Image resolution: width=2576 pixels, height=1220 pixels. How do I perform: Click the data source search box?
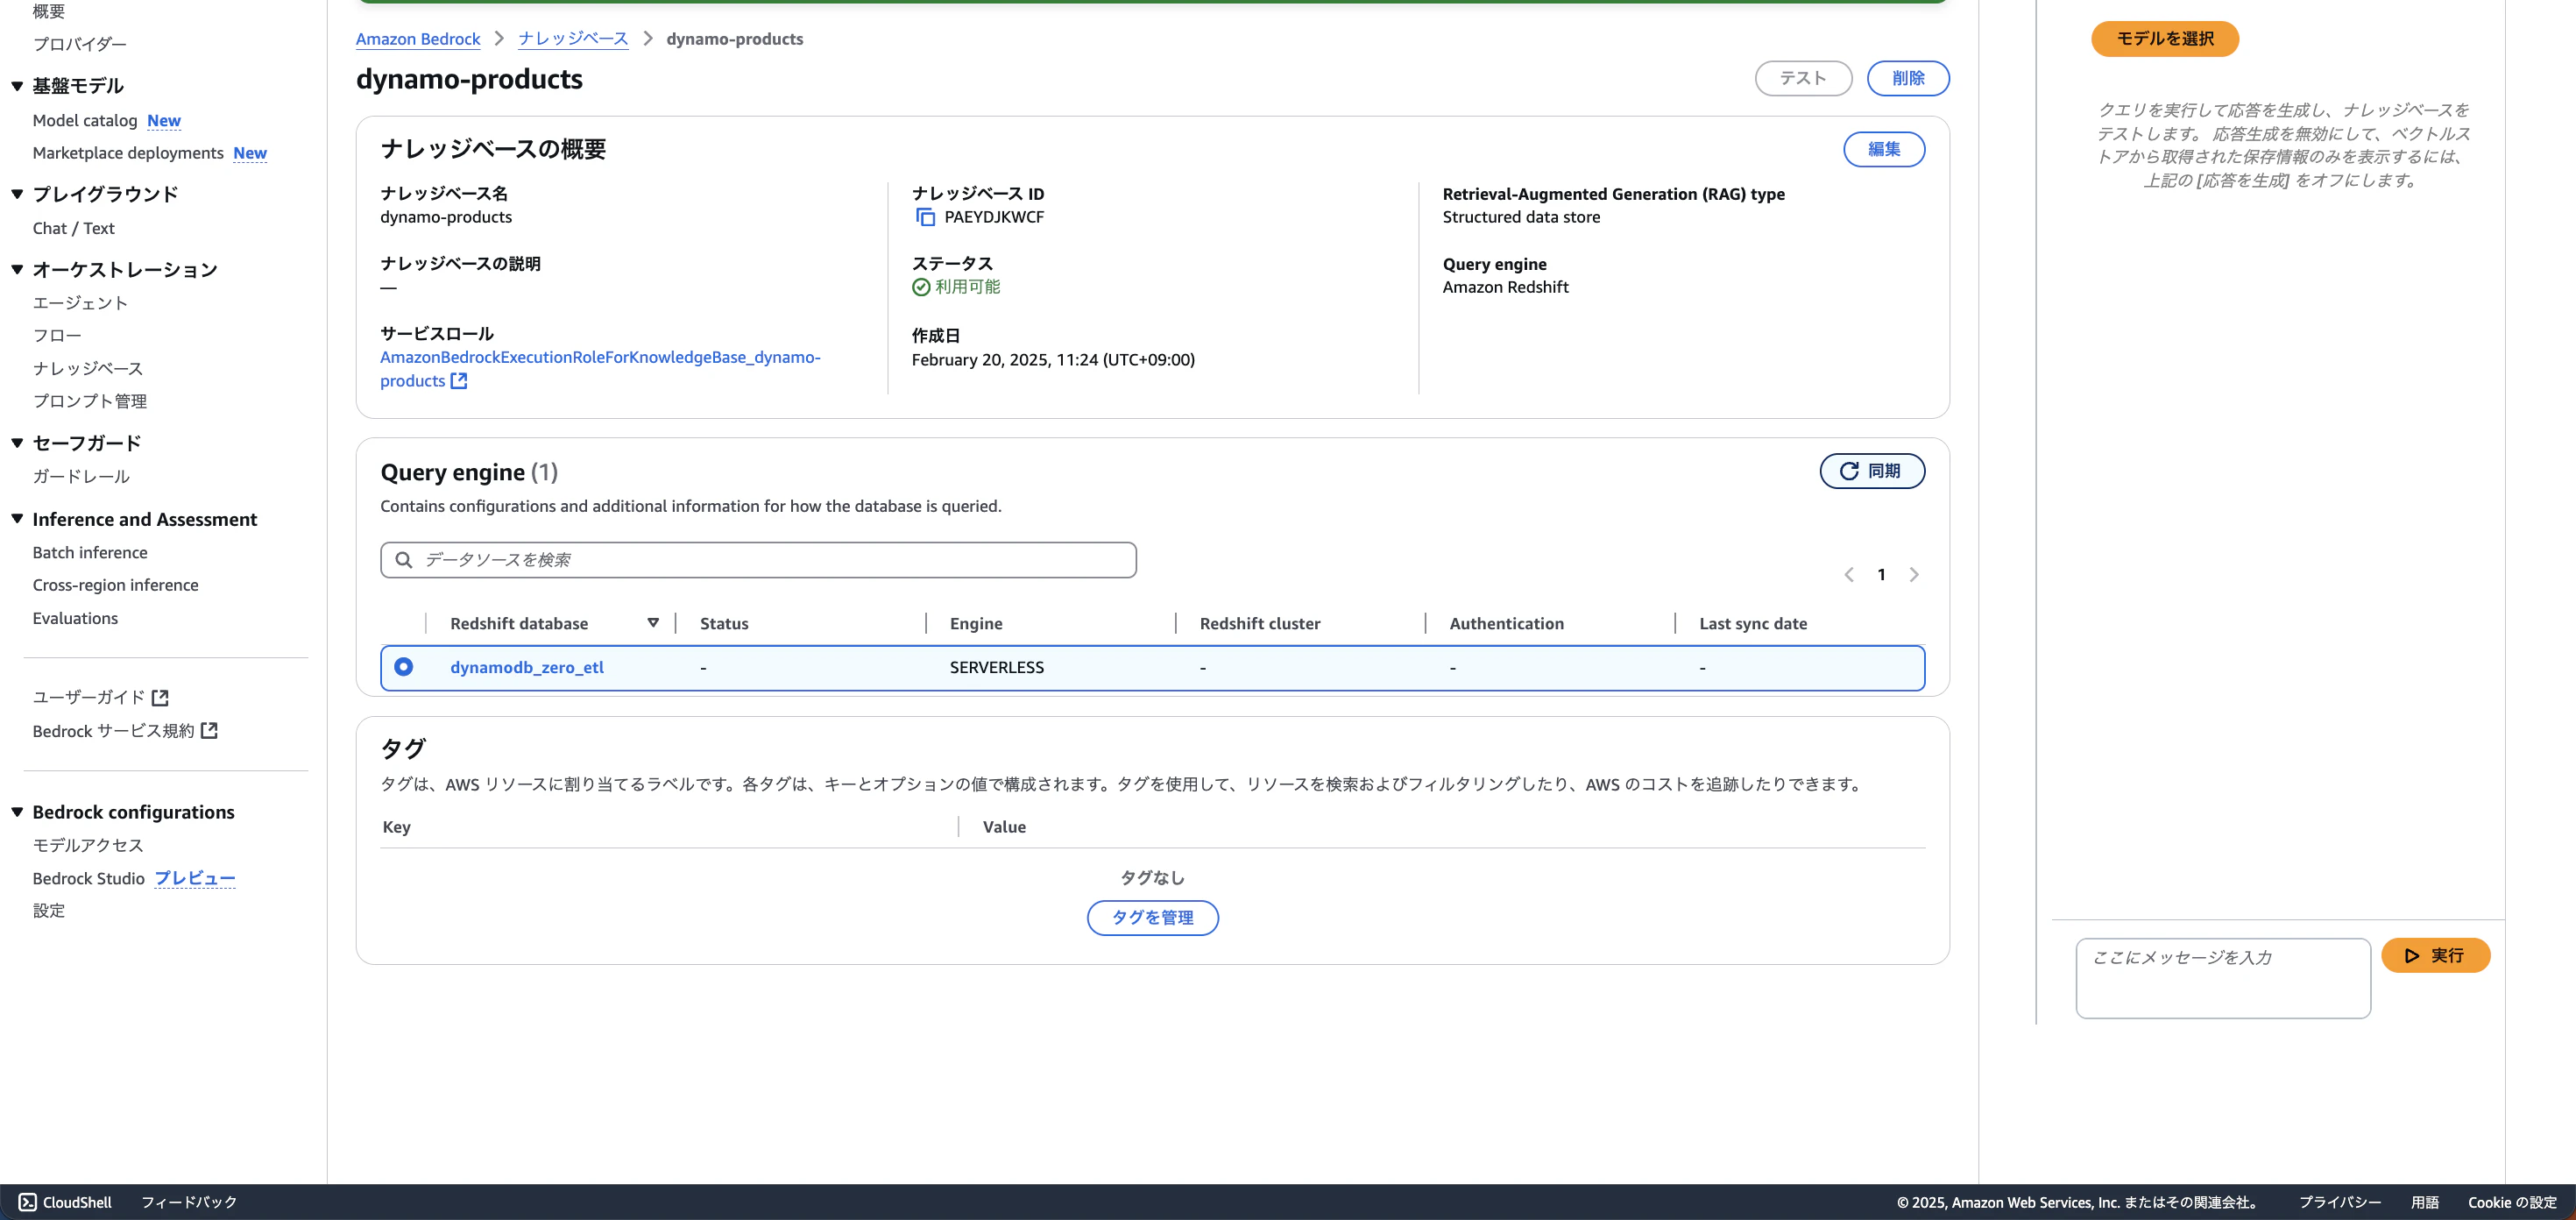coord(757,560)
